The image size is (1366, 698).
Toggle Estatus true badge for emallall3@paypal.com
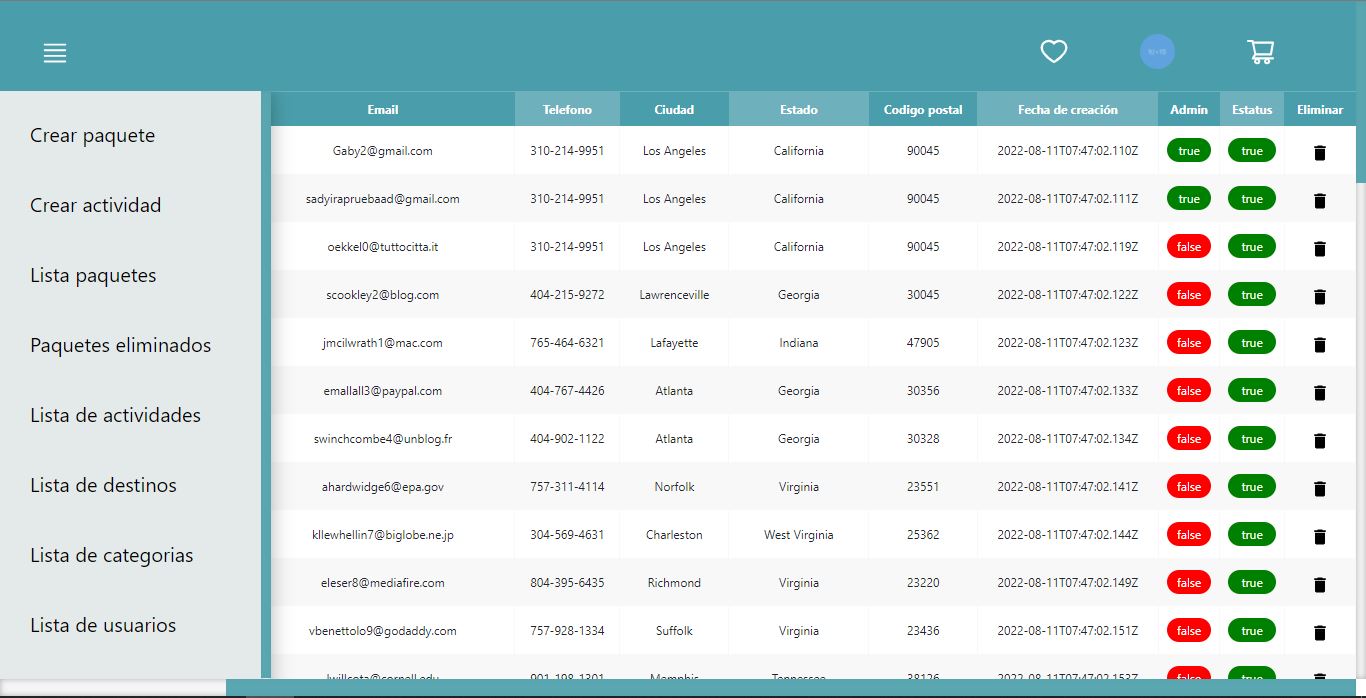[x=1251, y=390]
